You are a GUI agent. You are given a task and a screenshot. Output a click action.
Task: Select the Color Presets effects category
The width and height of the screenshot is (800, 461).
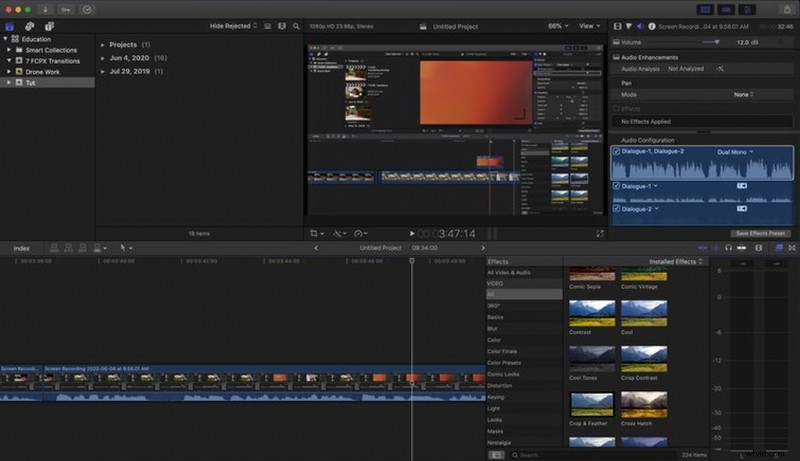(524, 363)
